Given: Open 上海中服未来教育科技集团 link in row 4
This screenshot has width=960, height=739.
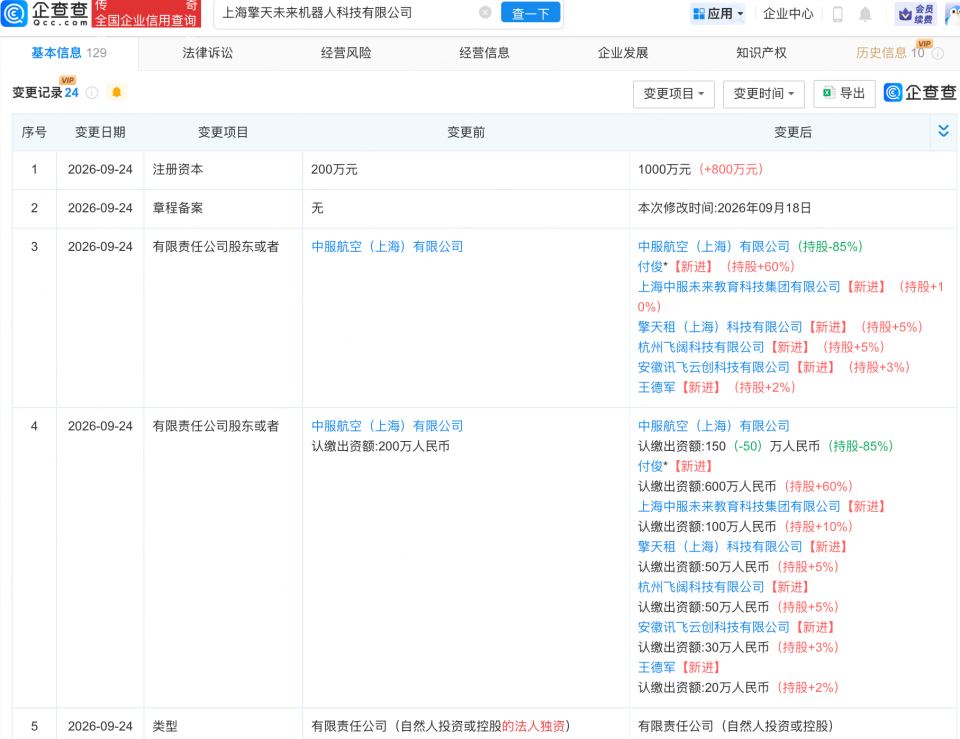Looking at the screenshot, I should (739, 507).
